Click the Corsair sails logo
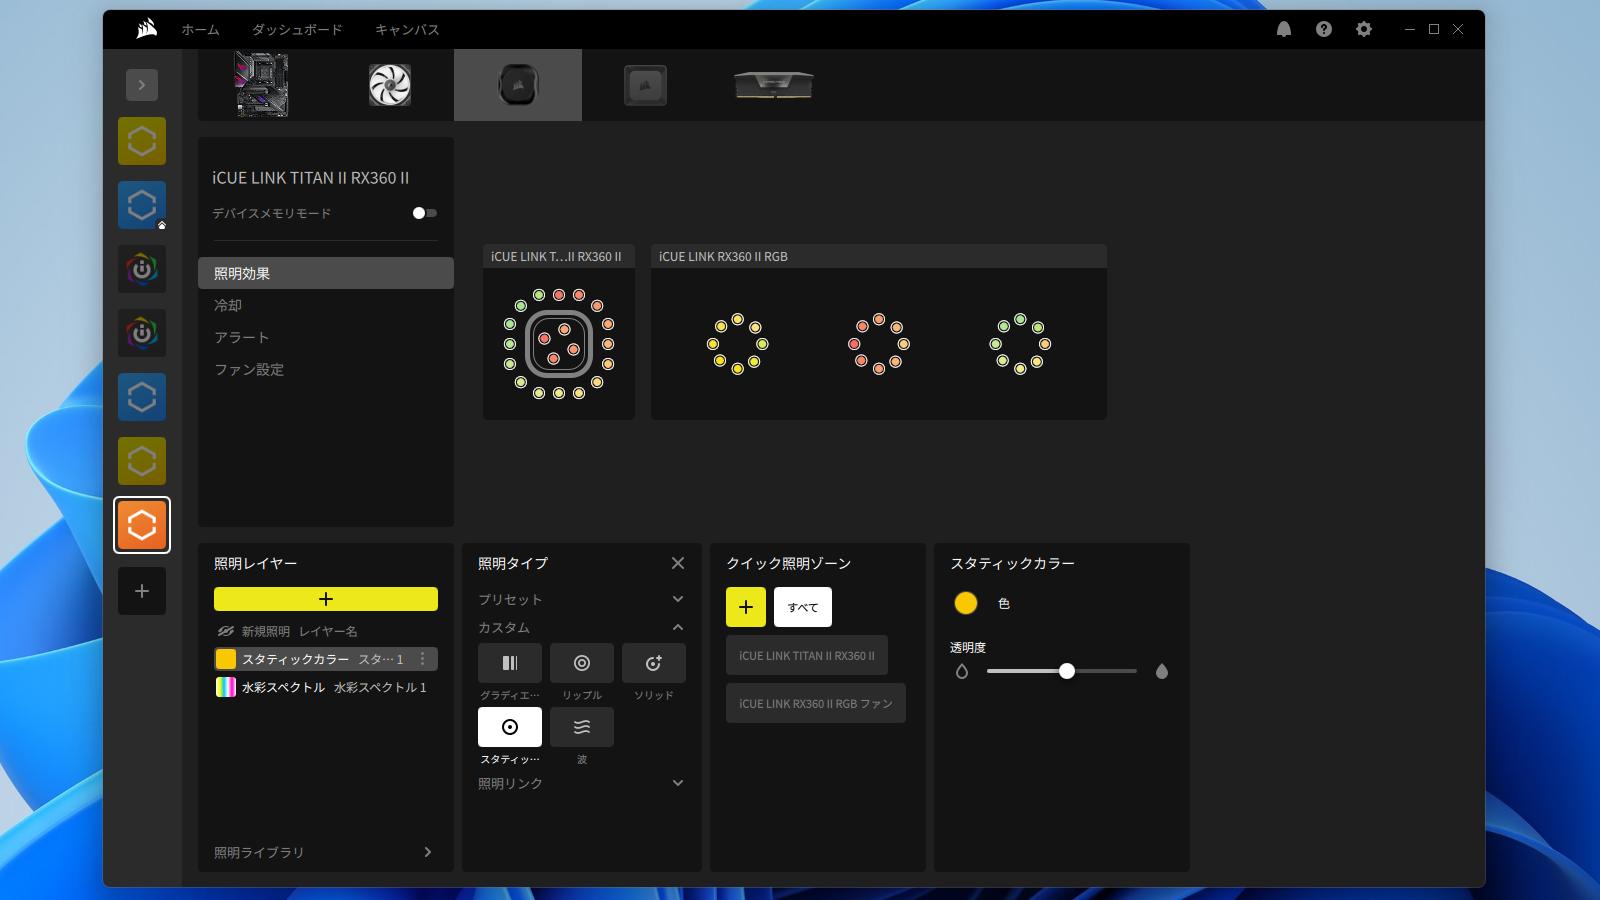The width and height of the screenshot is (1600, 900). 147,29
